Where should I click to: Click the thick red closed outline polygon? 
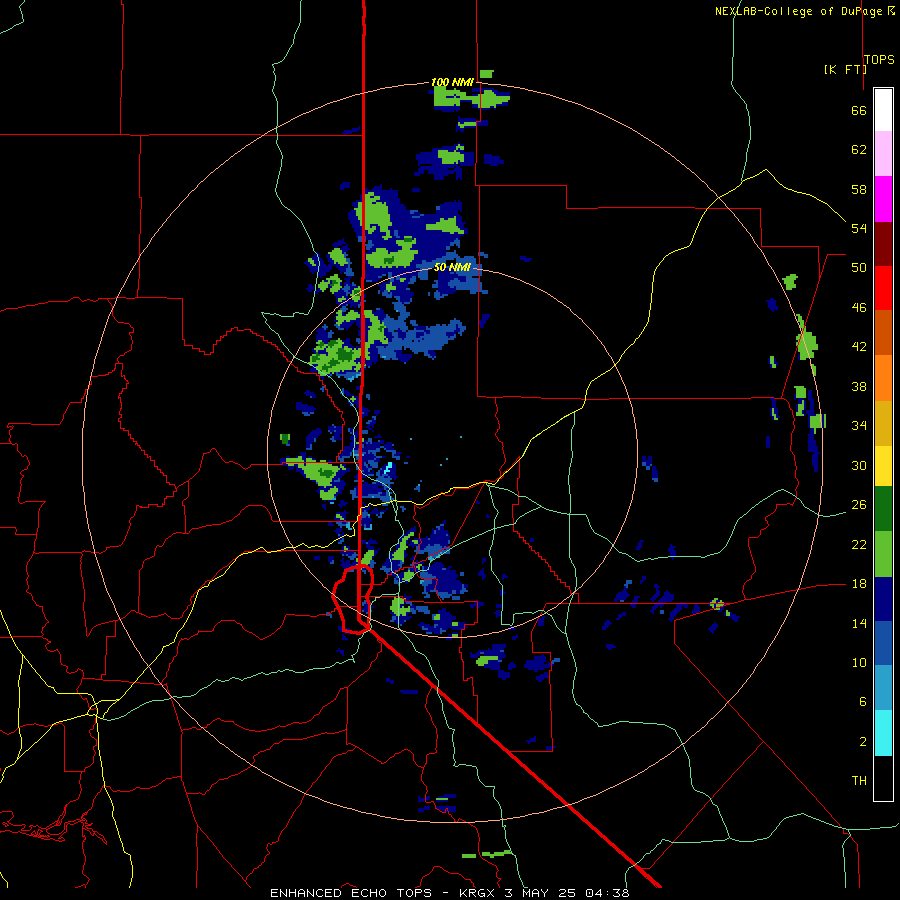[x=353, y=599]
